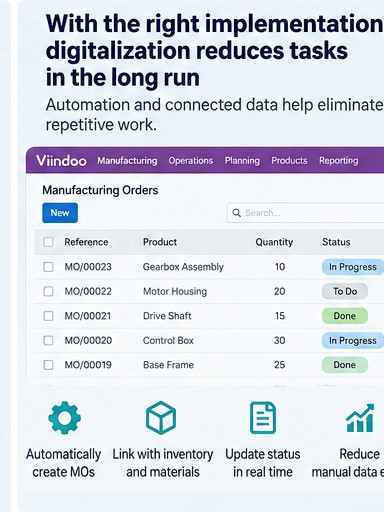Click quantity 20 for Motor Housing
This screenshot has width=384, height=512.
pos(280,291)
